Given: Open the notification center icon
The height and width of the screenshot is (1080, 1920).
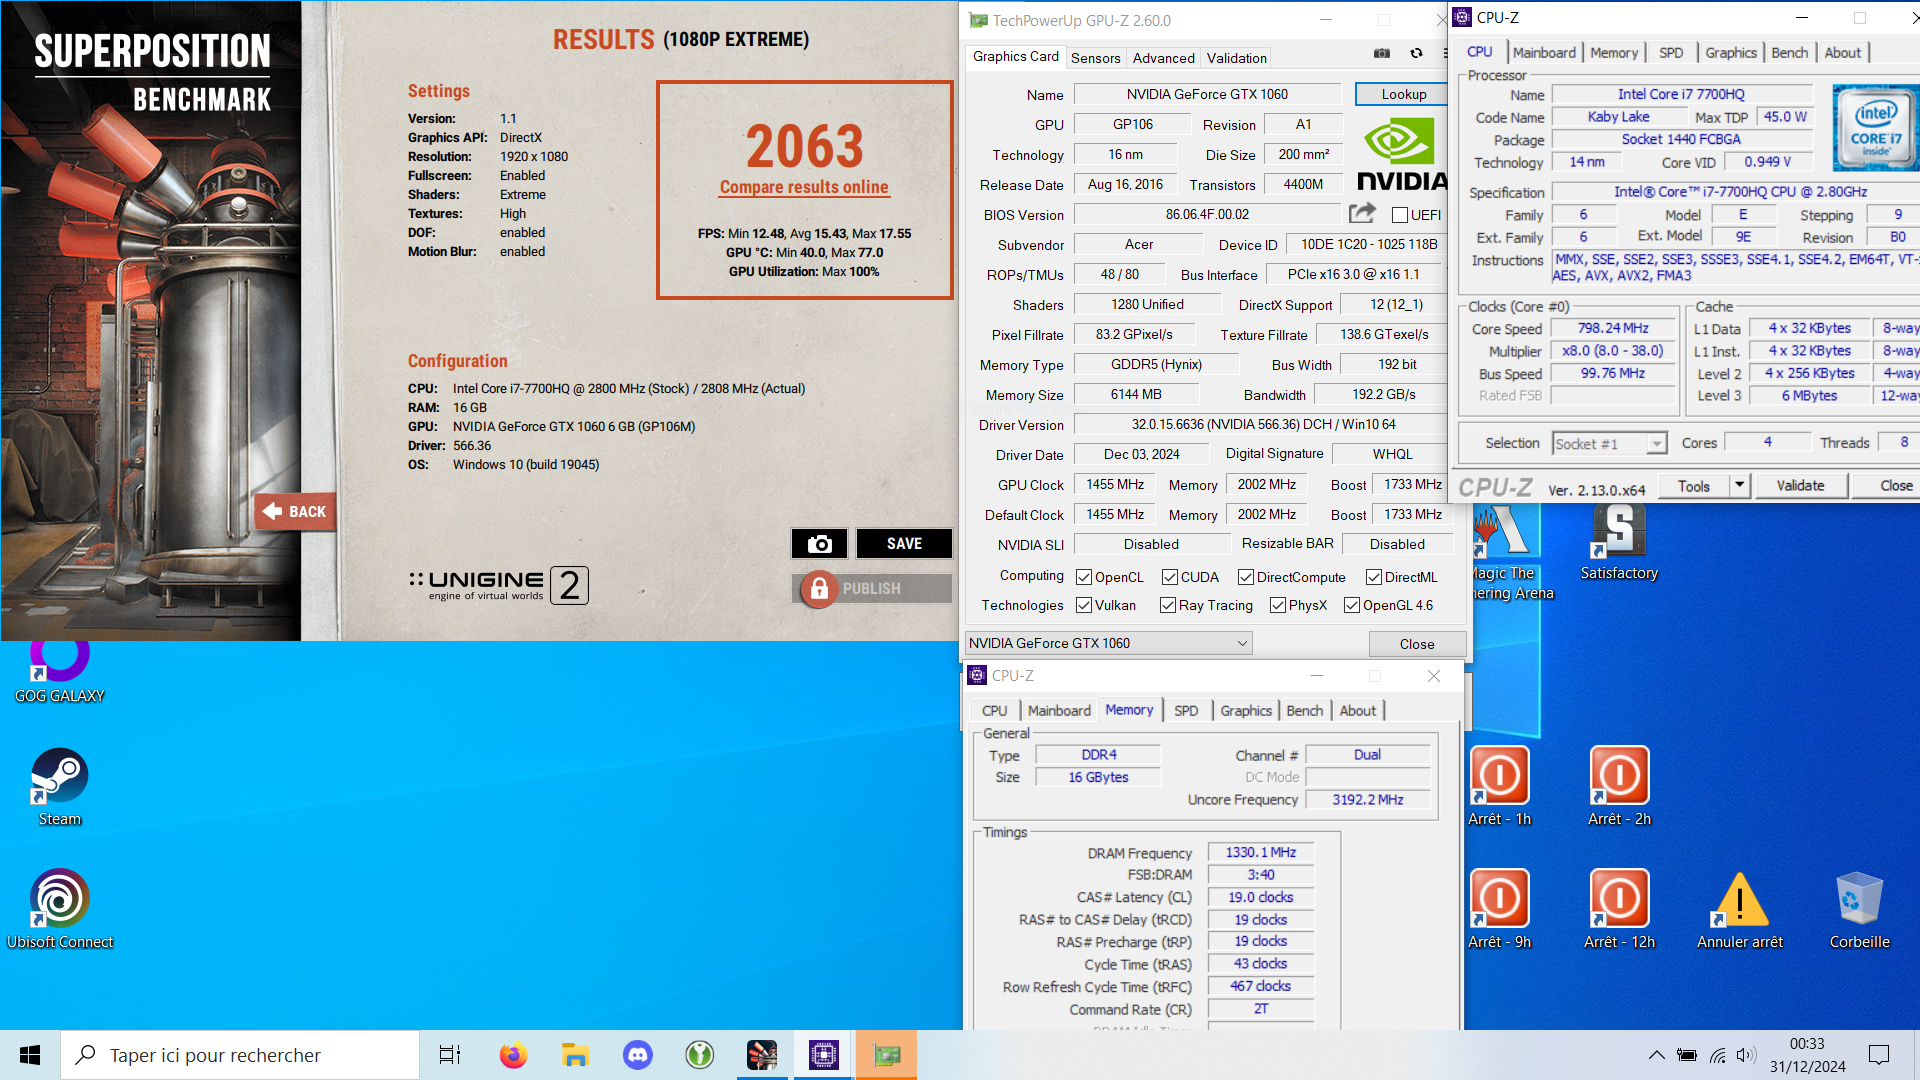Looking at the screenshot, I should tap(1879, 1055).
